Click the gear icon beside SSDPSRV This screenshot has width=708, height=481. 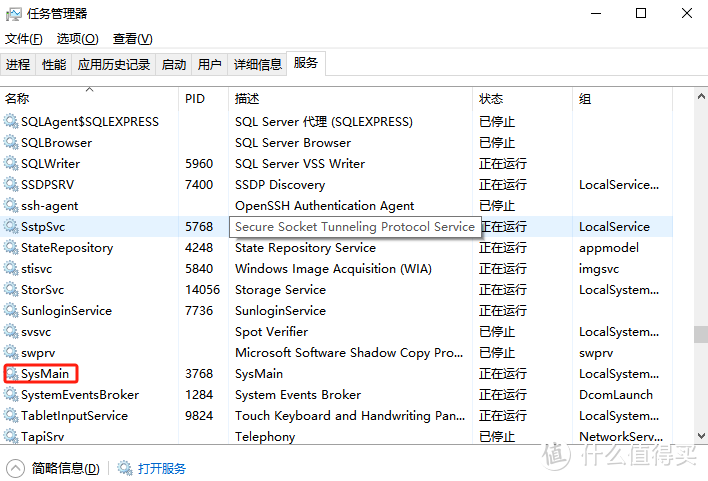[11, 184]
